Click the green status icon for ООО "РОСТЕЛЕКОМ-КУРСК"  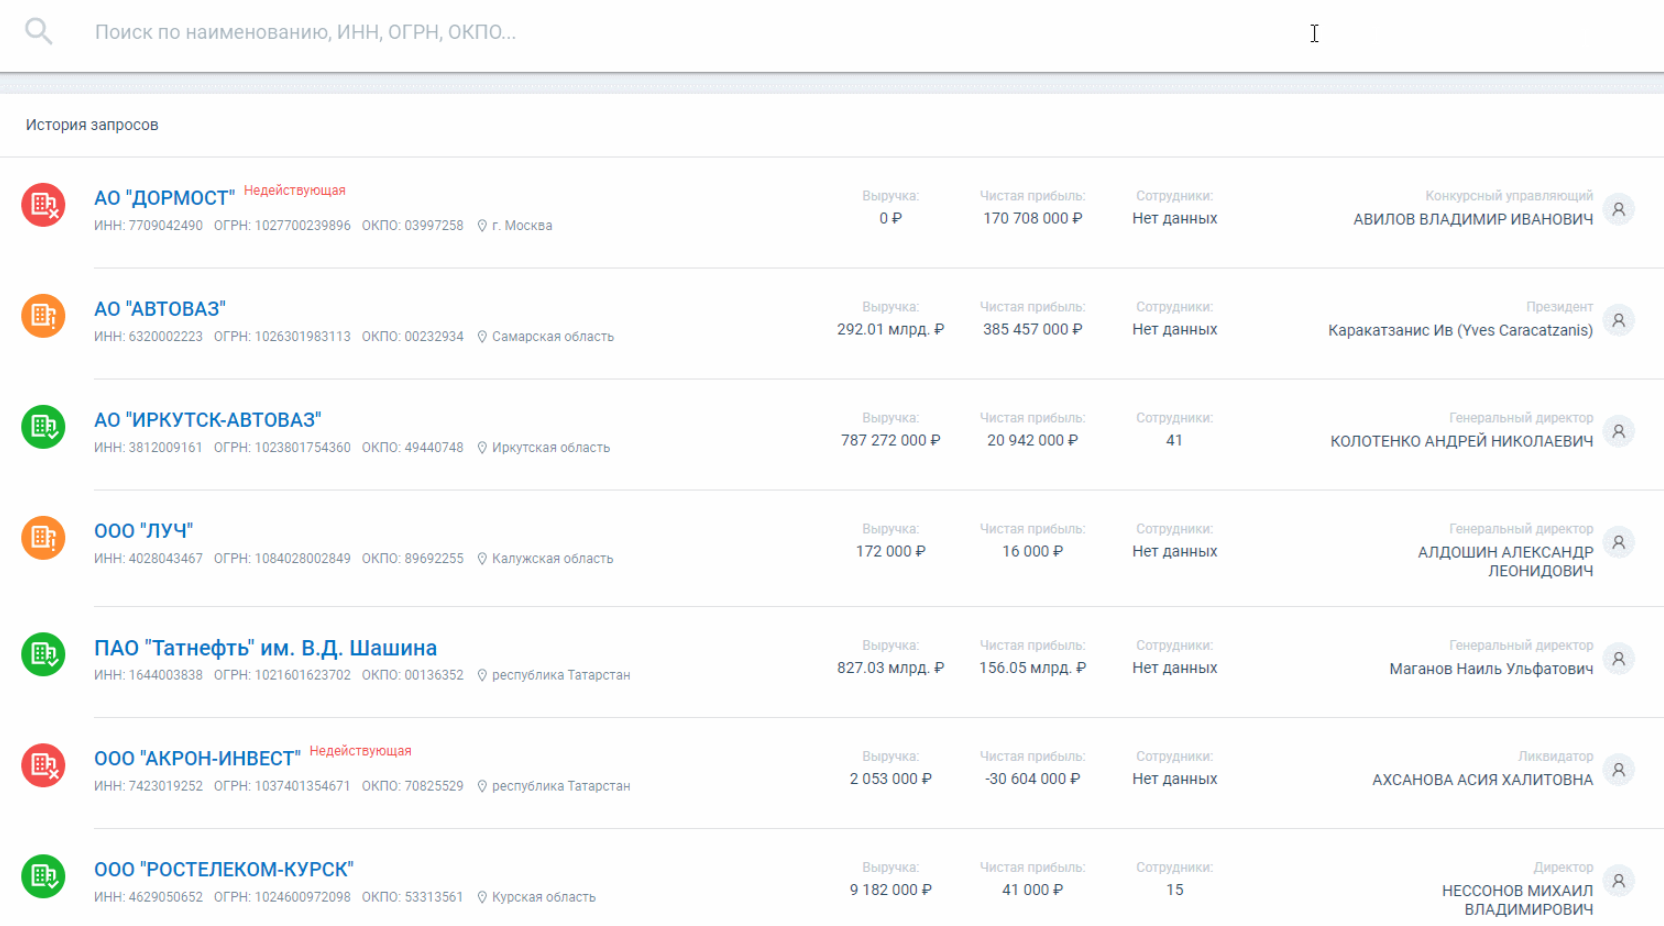pos(43,877)
